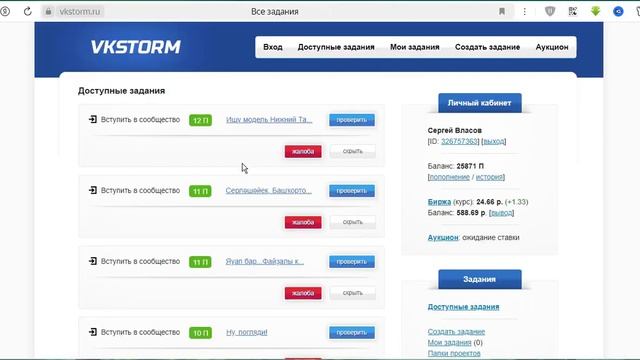
Task: Bookmark this page with the bookmark icon
Action: 502,11
